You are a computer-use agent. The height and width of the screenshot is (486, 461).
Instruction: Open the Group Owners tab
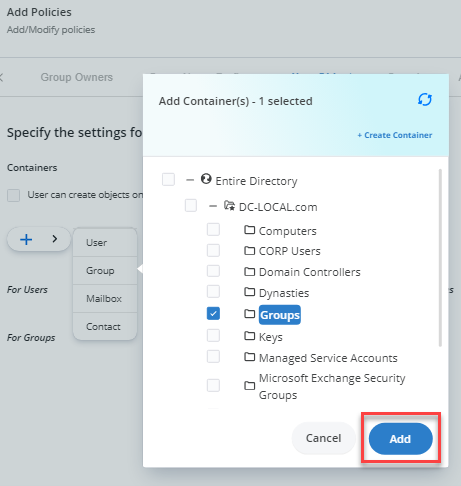pos(77,77)
